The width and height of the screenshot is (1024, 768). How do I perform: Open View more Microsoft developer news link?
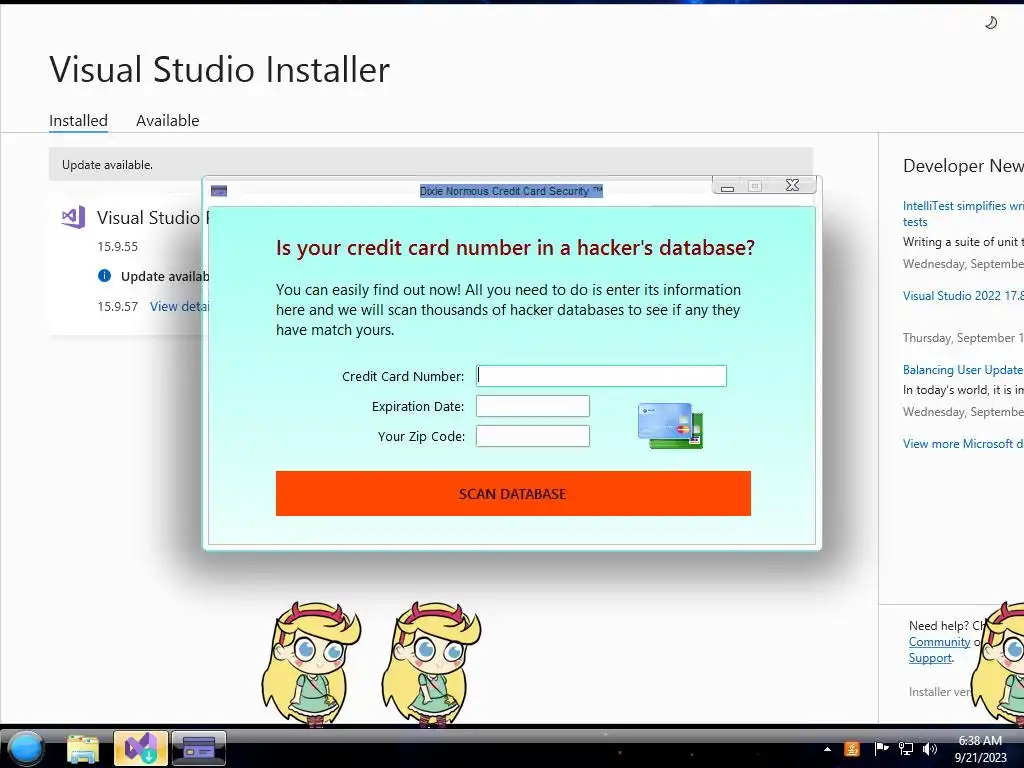tap(963, 443)
